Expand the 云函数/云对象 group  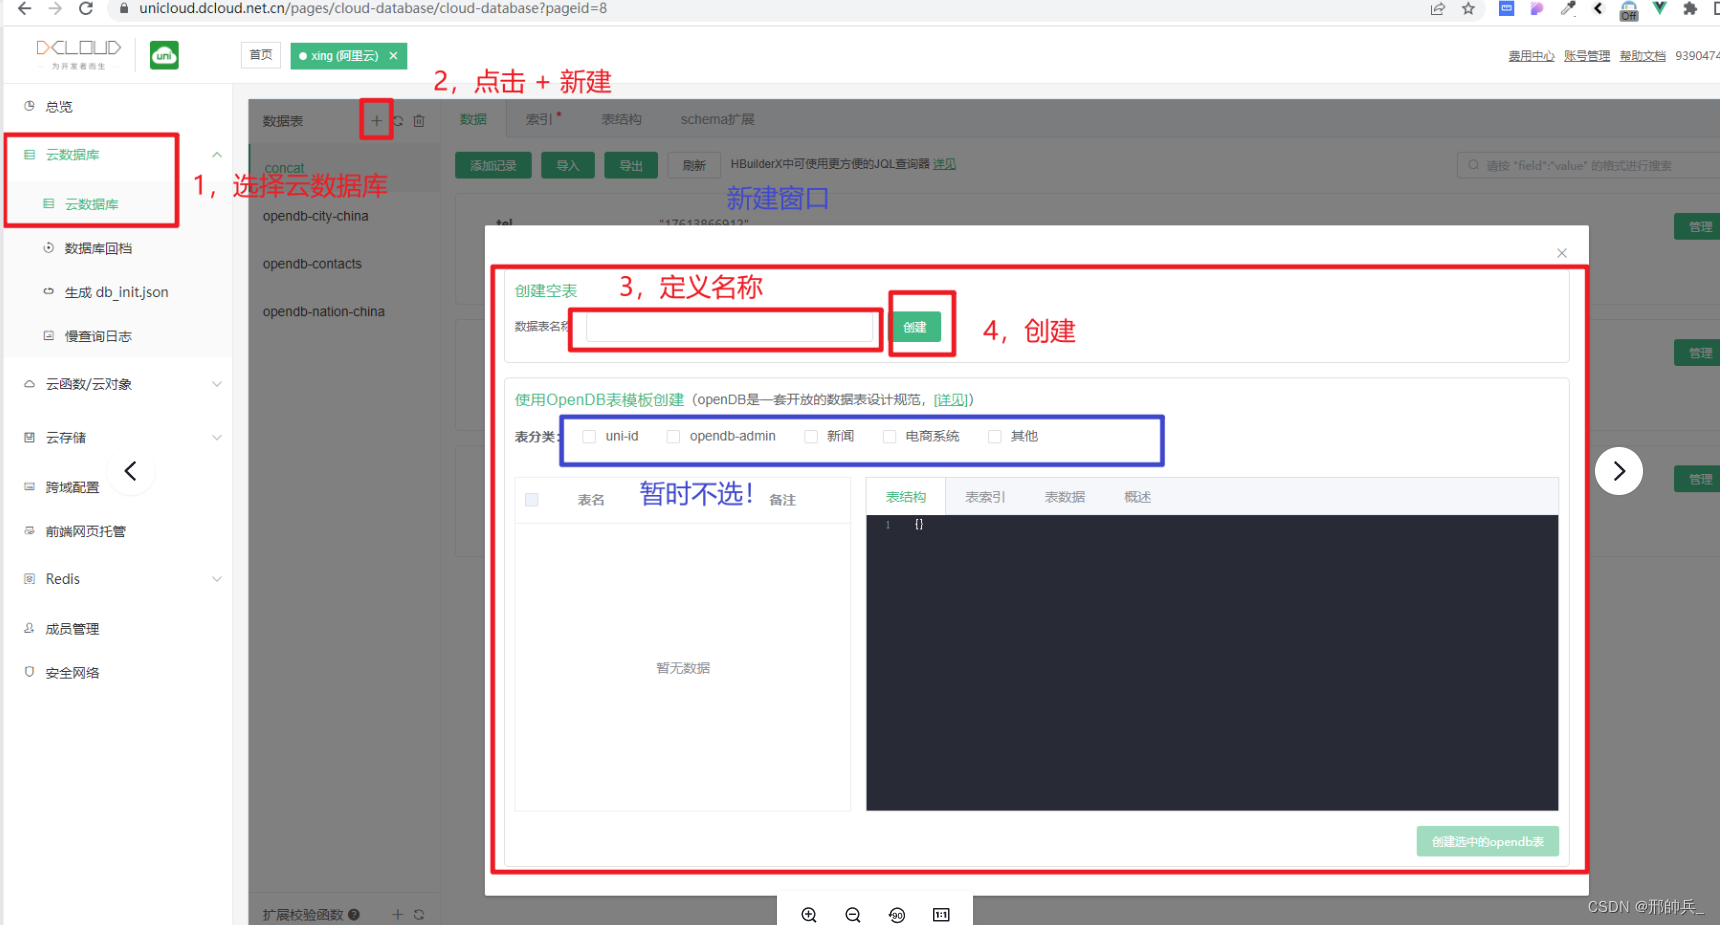(x=217, y=384)
